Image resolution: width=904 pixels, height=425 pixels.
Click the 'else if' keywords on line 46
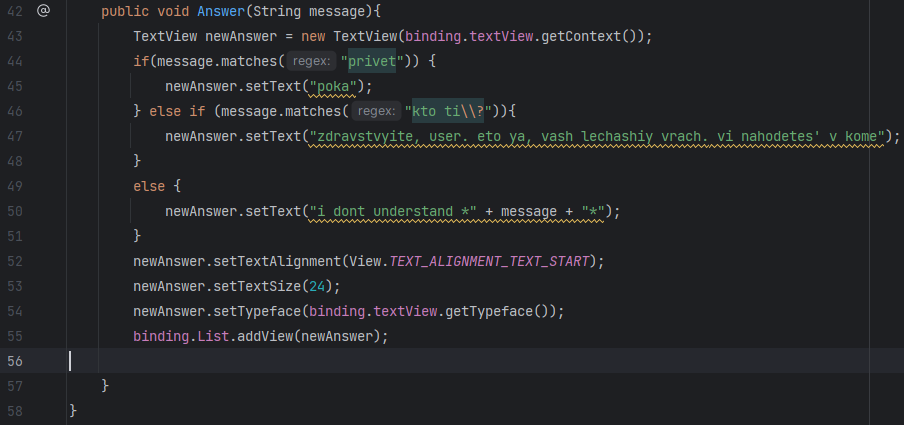[177, 111]
